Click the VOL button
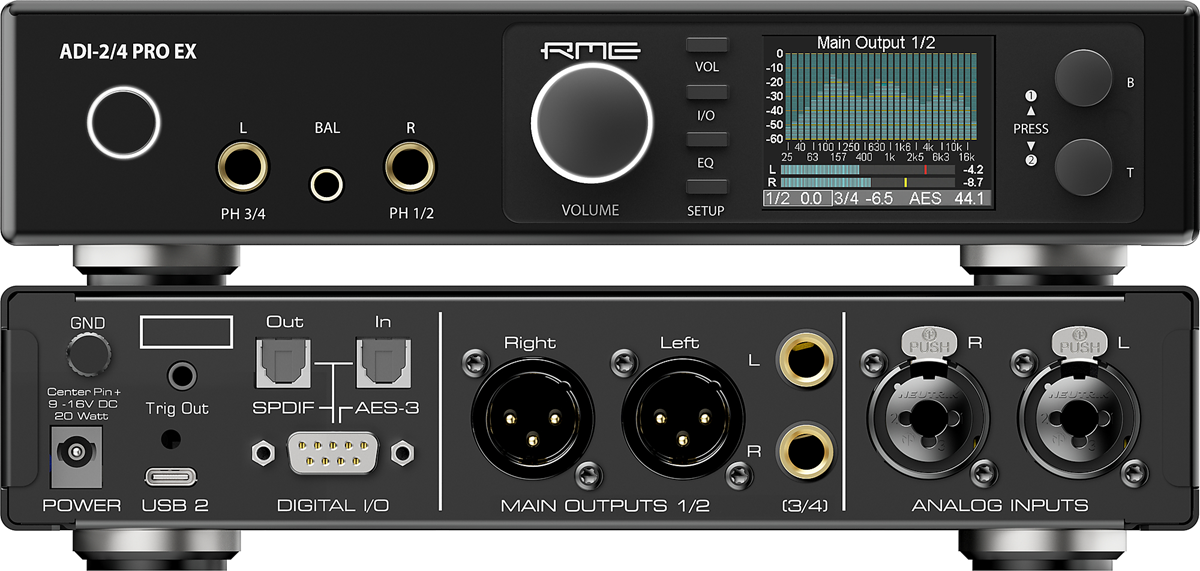 pos(707,46)
